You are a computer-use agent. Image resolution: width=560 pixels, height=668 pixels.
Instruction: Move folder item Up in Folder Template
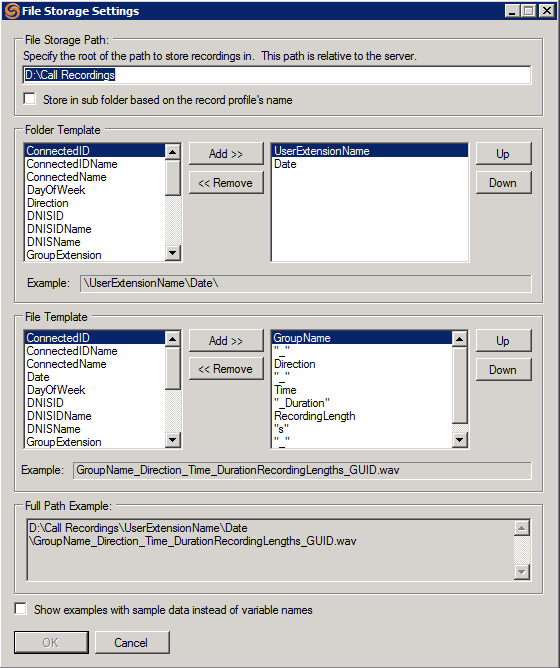click(x=503, y=154)
